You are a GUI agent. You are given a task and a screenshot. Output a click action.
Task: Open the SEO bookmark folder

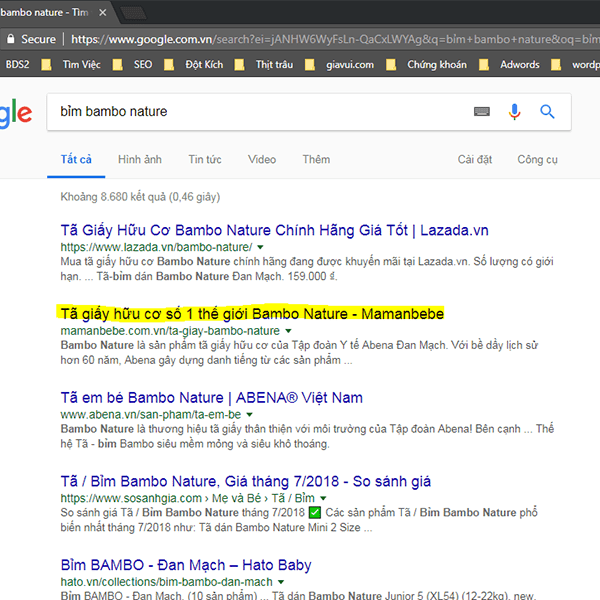(133, 64)
